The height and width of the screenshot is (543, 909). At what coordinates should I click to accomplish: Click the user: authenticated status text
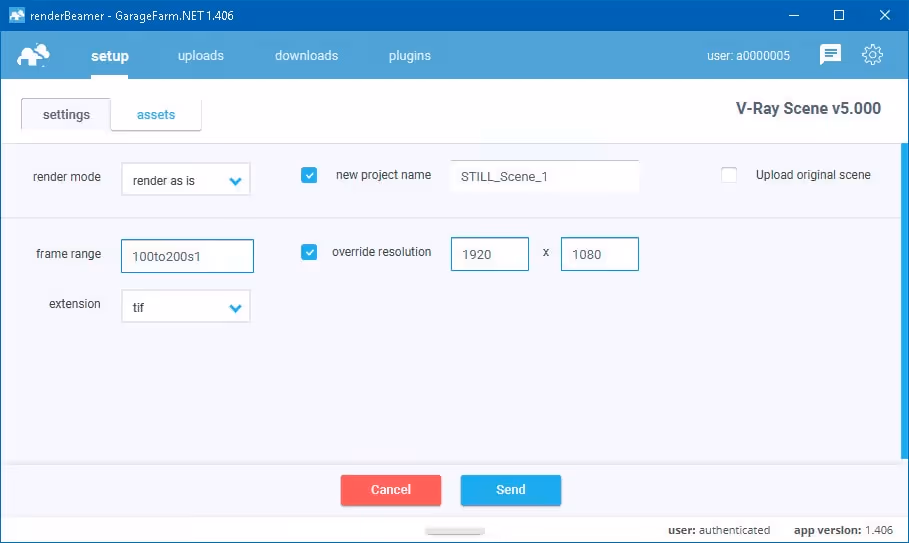point(719,530)
